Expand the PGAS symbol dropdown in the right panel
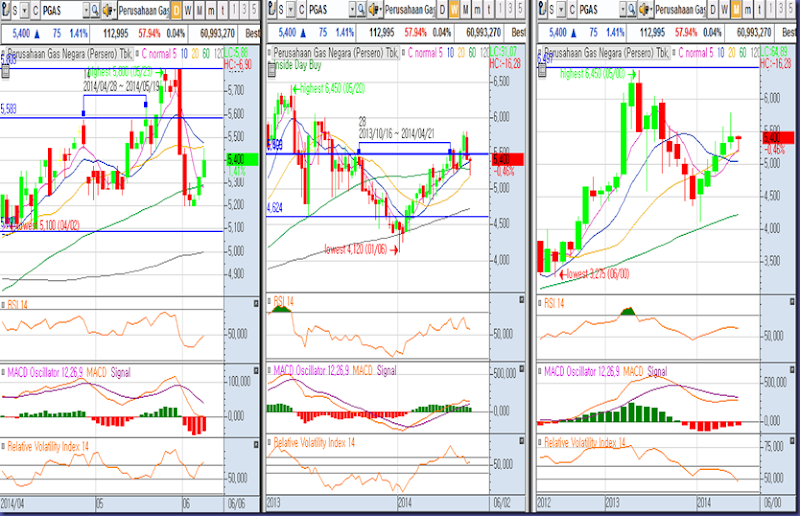 point(623,9)
